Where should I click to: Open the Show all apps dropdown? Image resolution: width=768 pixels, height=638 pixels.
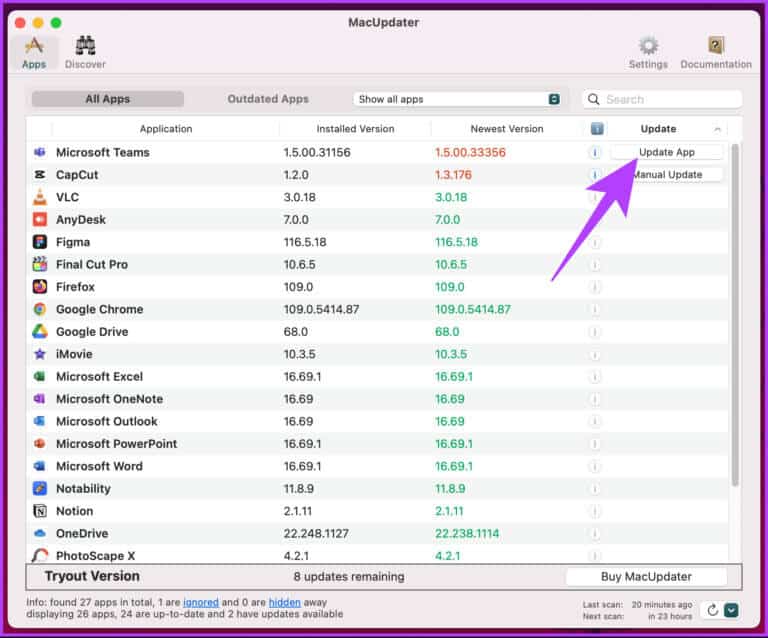[457, 99]
